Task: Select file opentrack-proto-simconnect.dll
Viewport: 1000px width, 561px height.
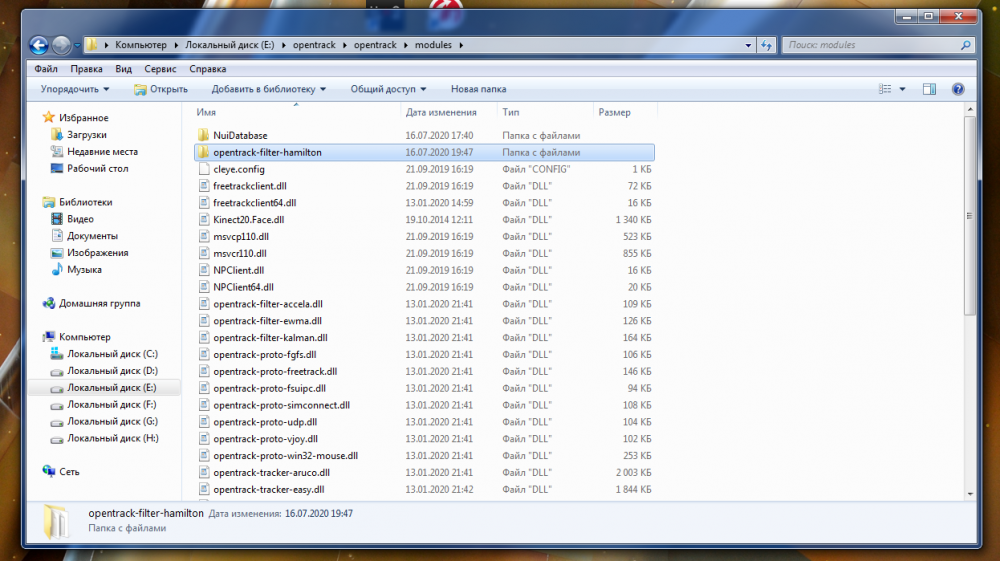Action: tap(281, 405)
